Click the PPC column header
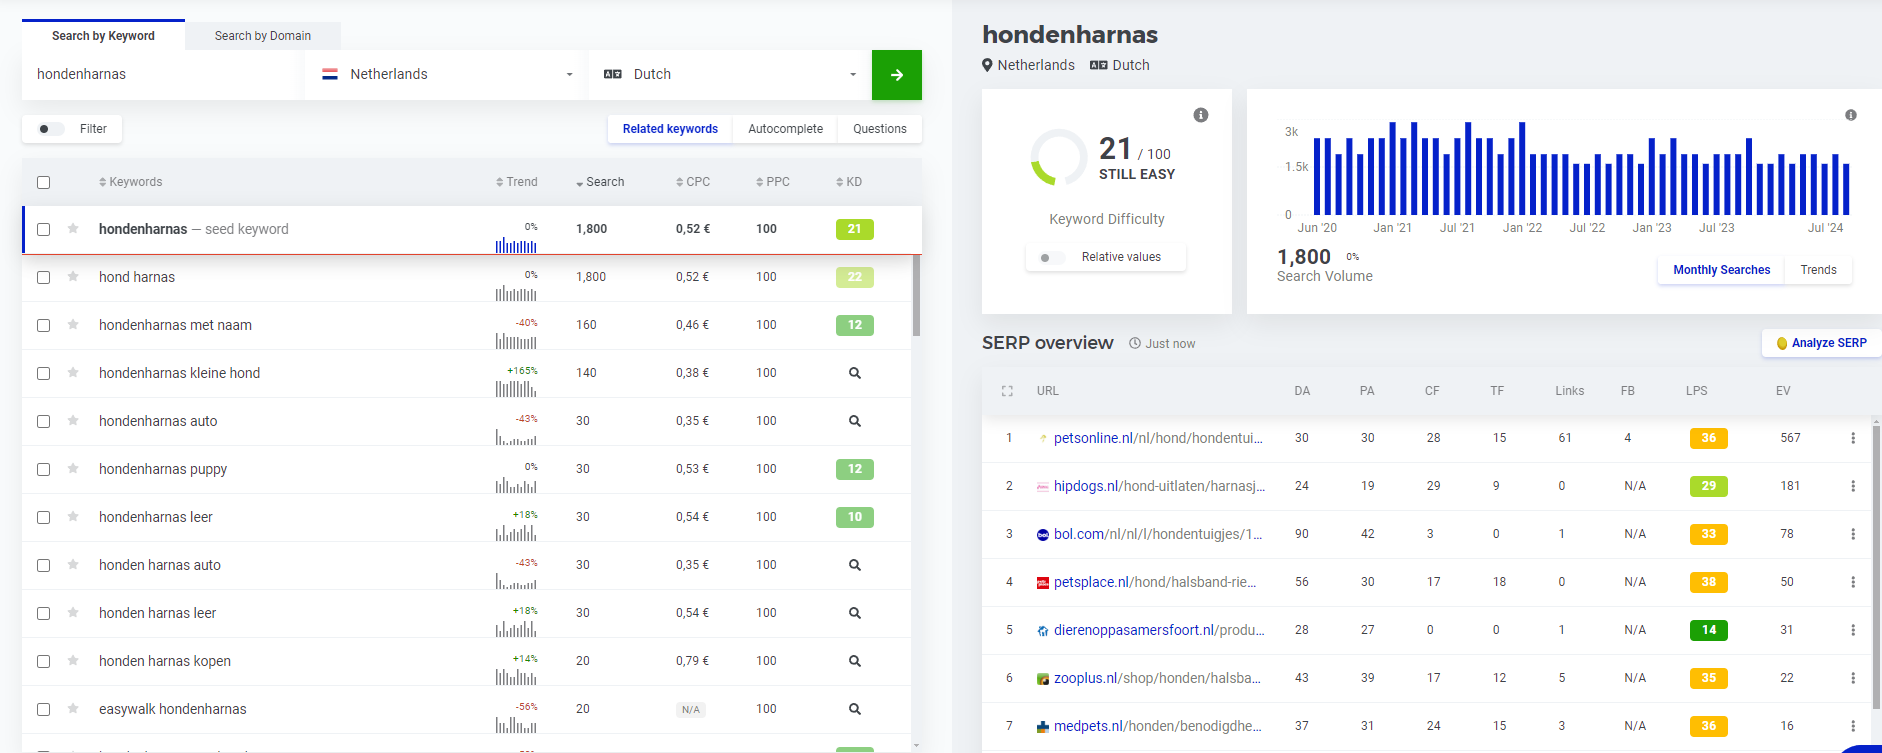Image resolution: width=1882 pixels, height=753 pixels. [x=773, y=182]
